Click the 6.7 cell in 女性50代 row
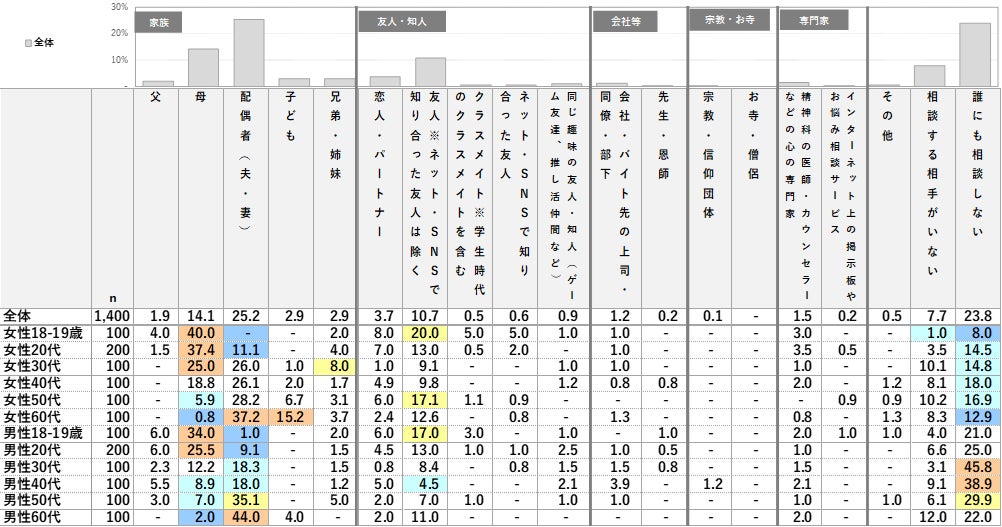Screen dimensions: 1002x527 (291, 400)
